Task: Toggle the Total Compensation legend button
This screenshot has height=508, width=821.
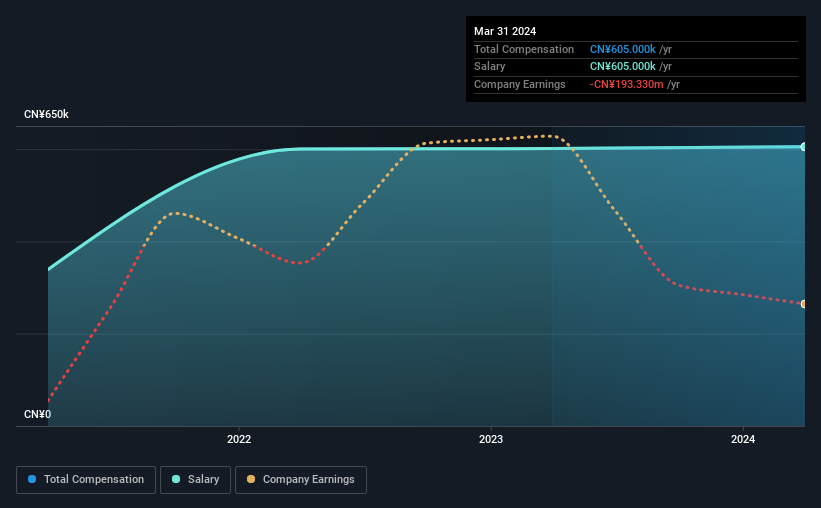Action: coord(86,480)
